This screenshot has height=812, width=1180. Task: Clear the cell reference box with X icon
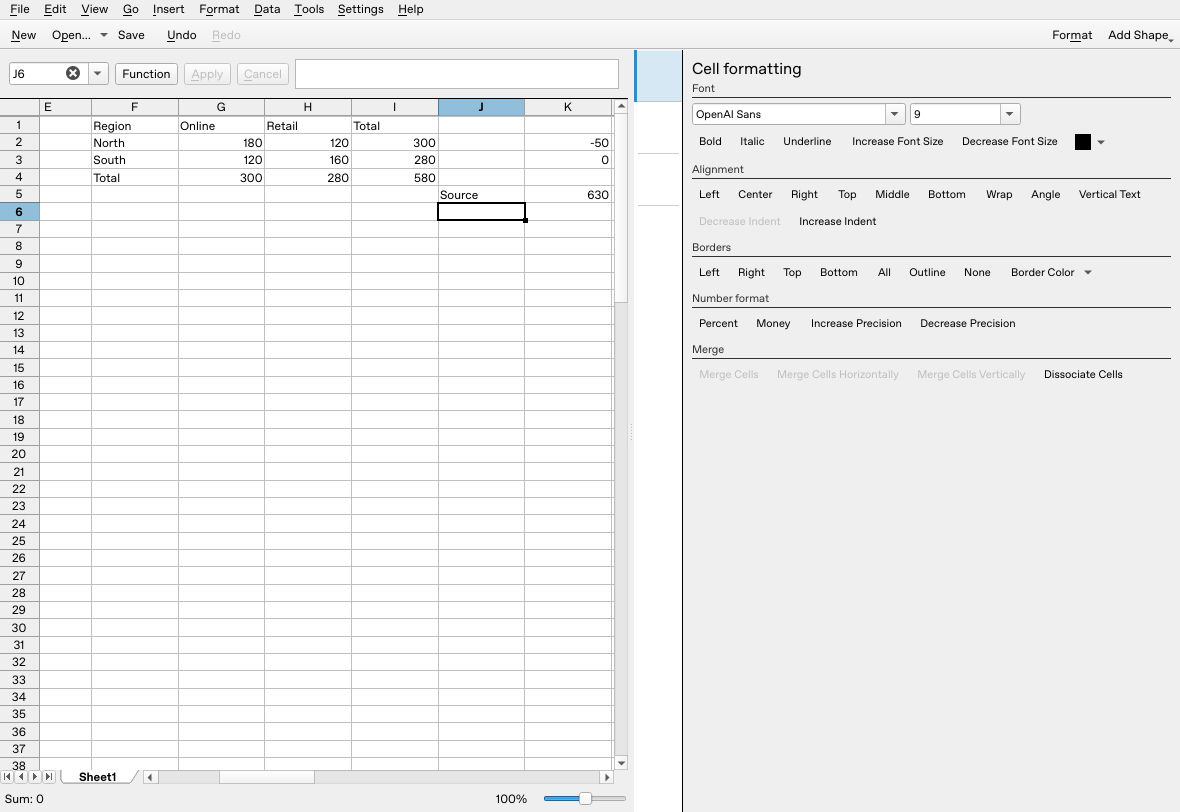tap(73, 73)
